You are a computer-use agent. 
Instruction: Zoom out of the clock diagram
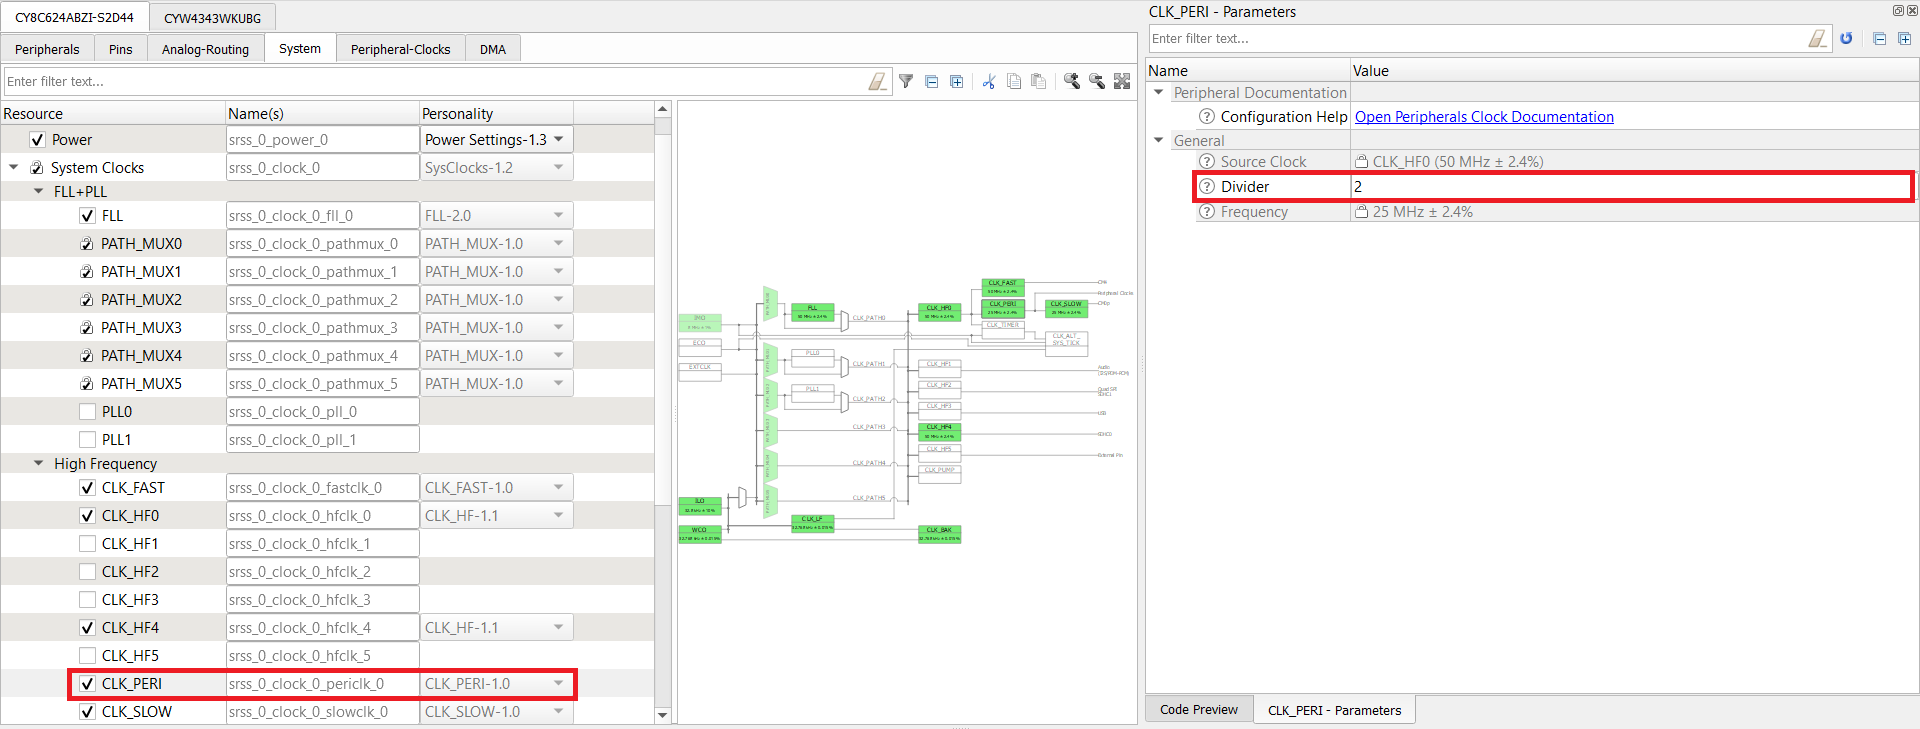(1097, 82)
